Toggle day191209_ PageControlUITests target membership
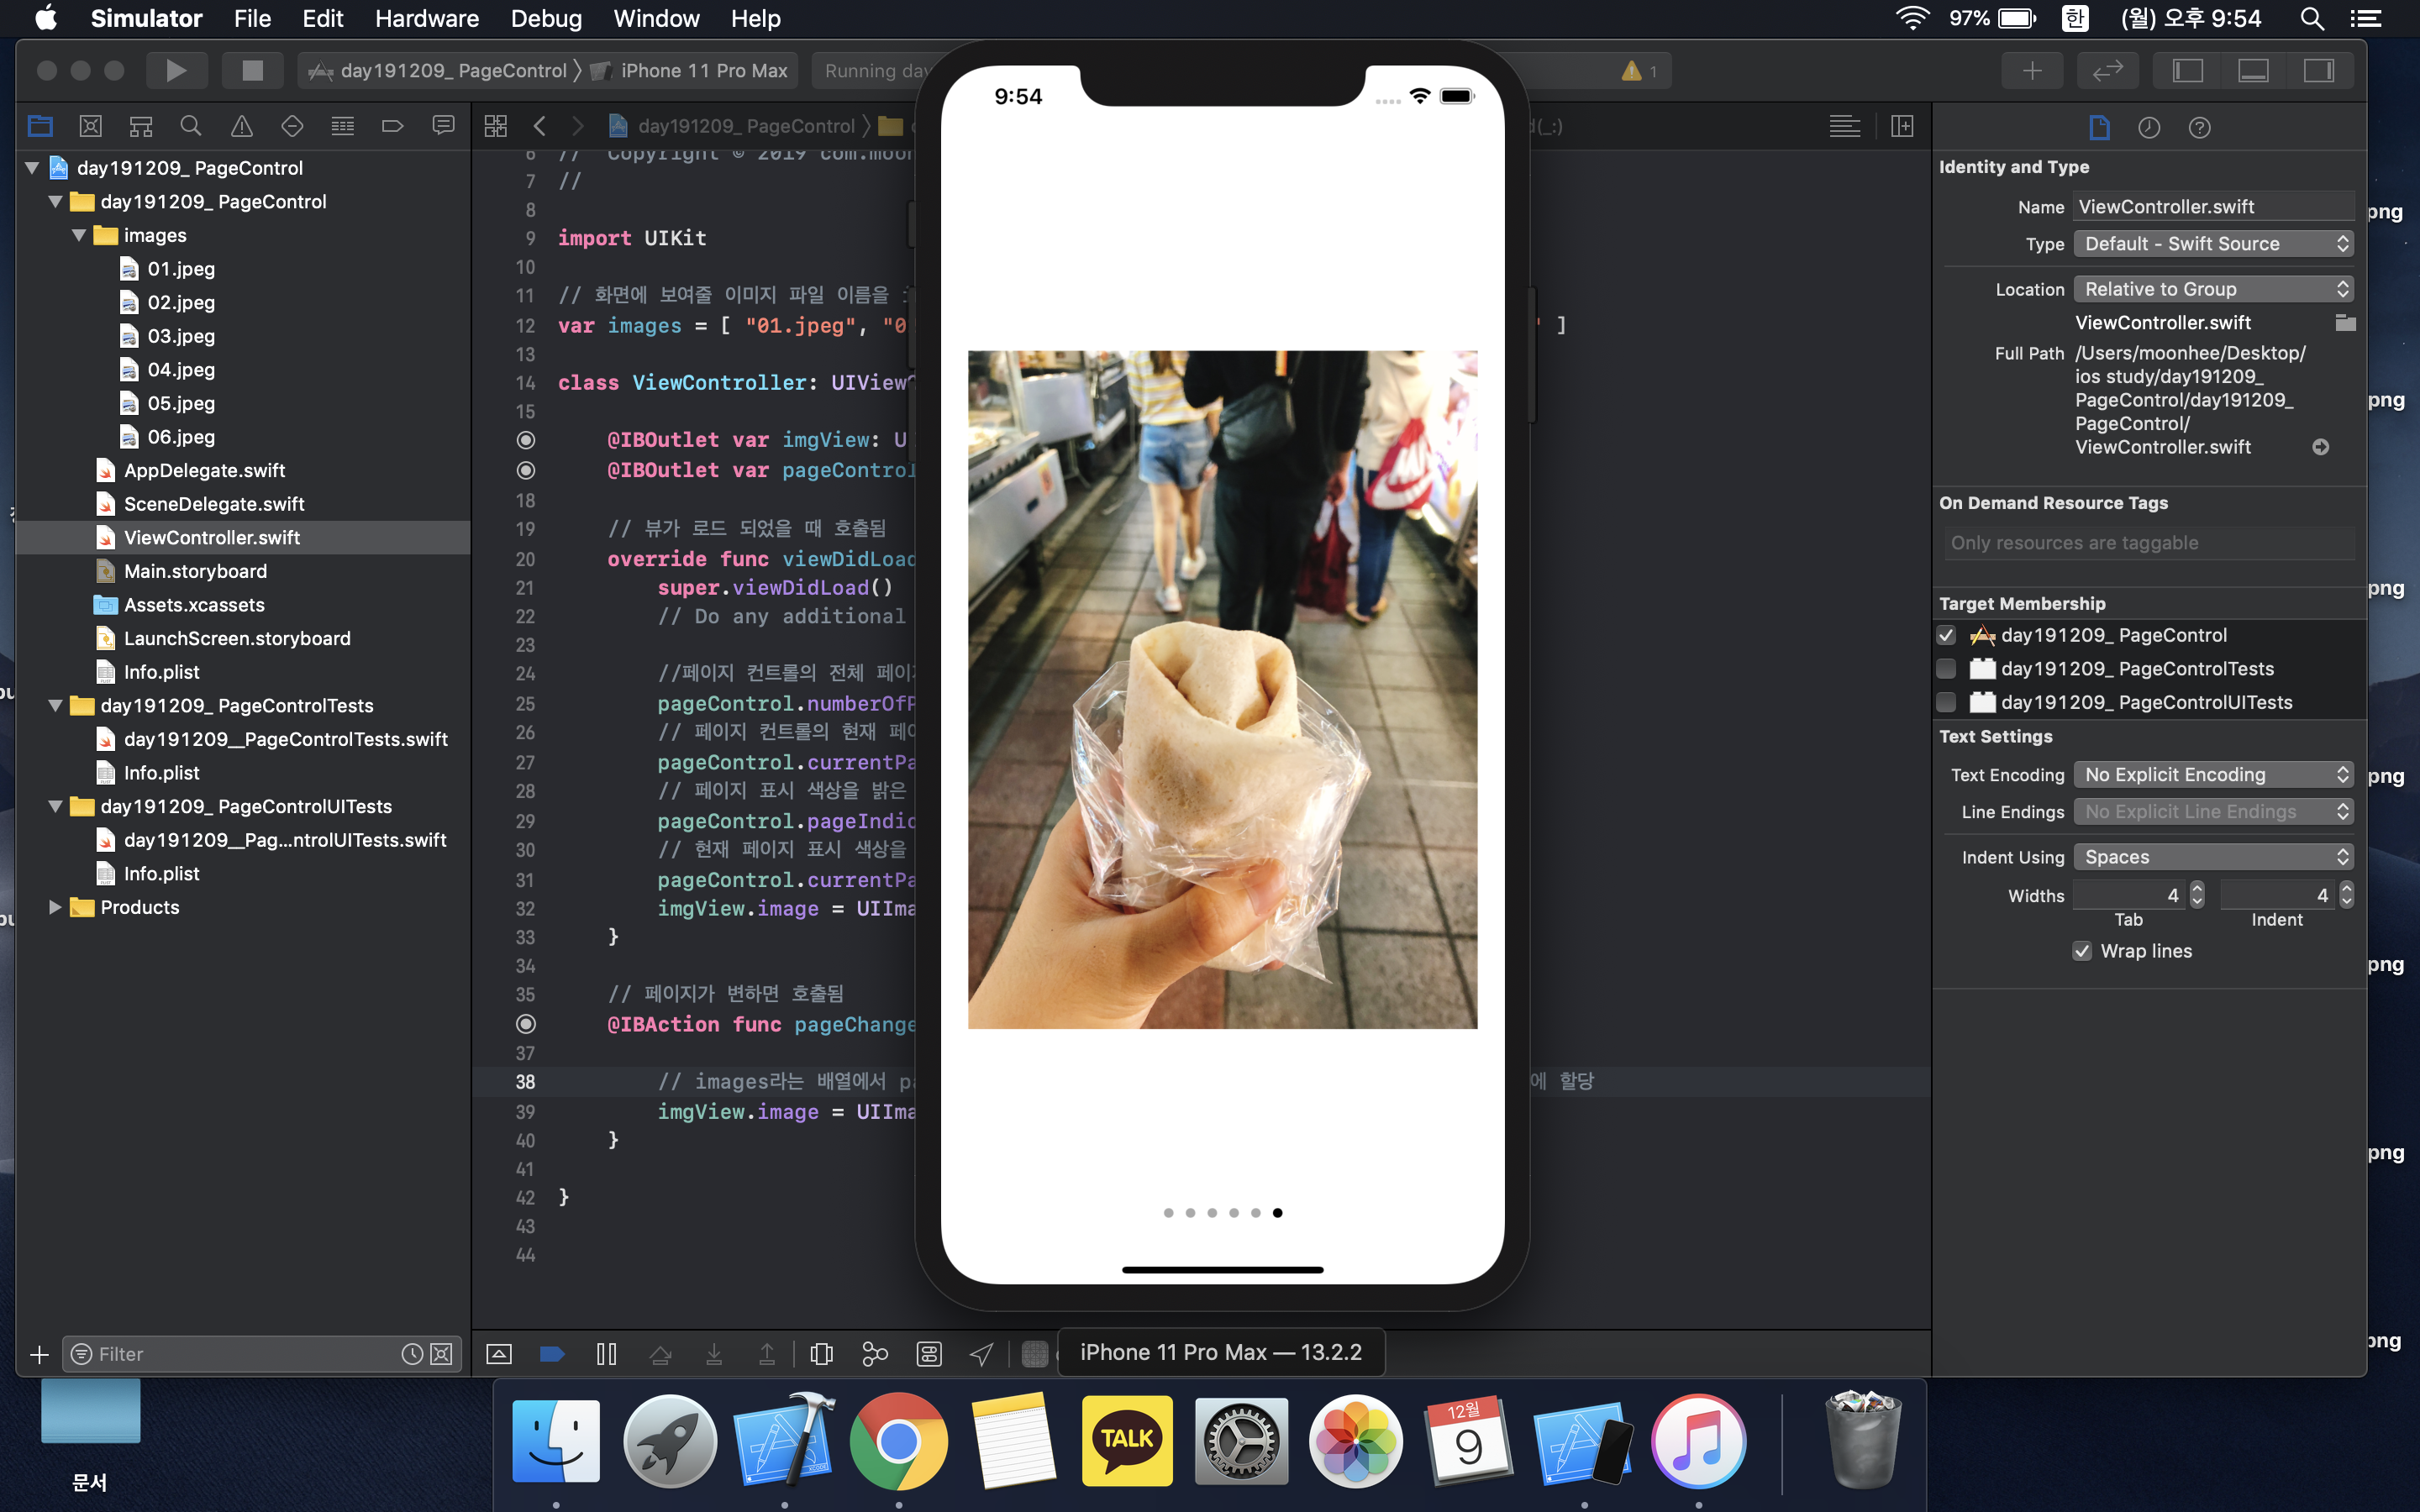Screen dimensions: 2420x1512 click(1946, 702)
